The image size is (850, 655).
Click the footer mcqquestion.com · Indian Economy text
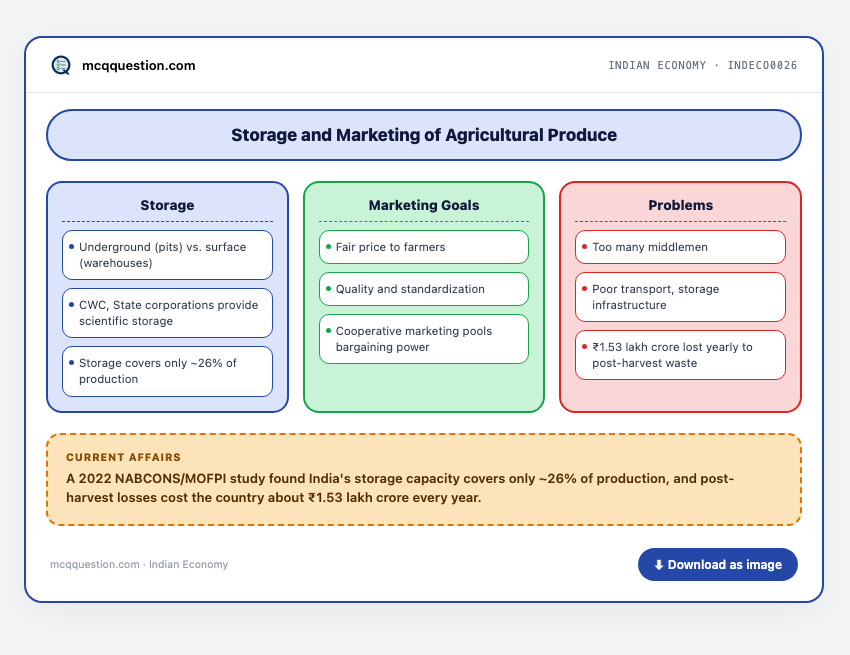pos(139,564)
